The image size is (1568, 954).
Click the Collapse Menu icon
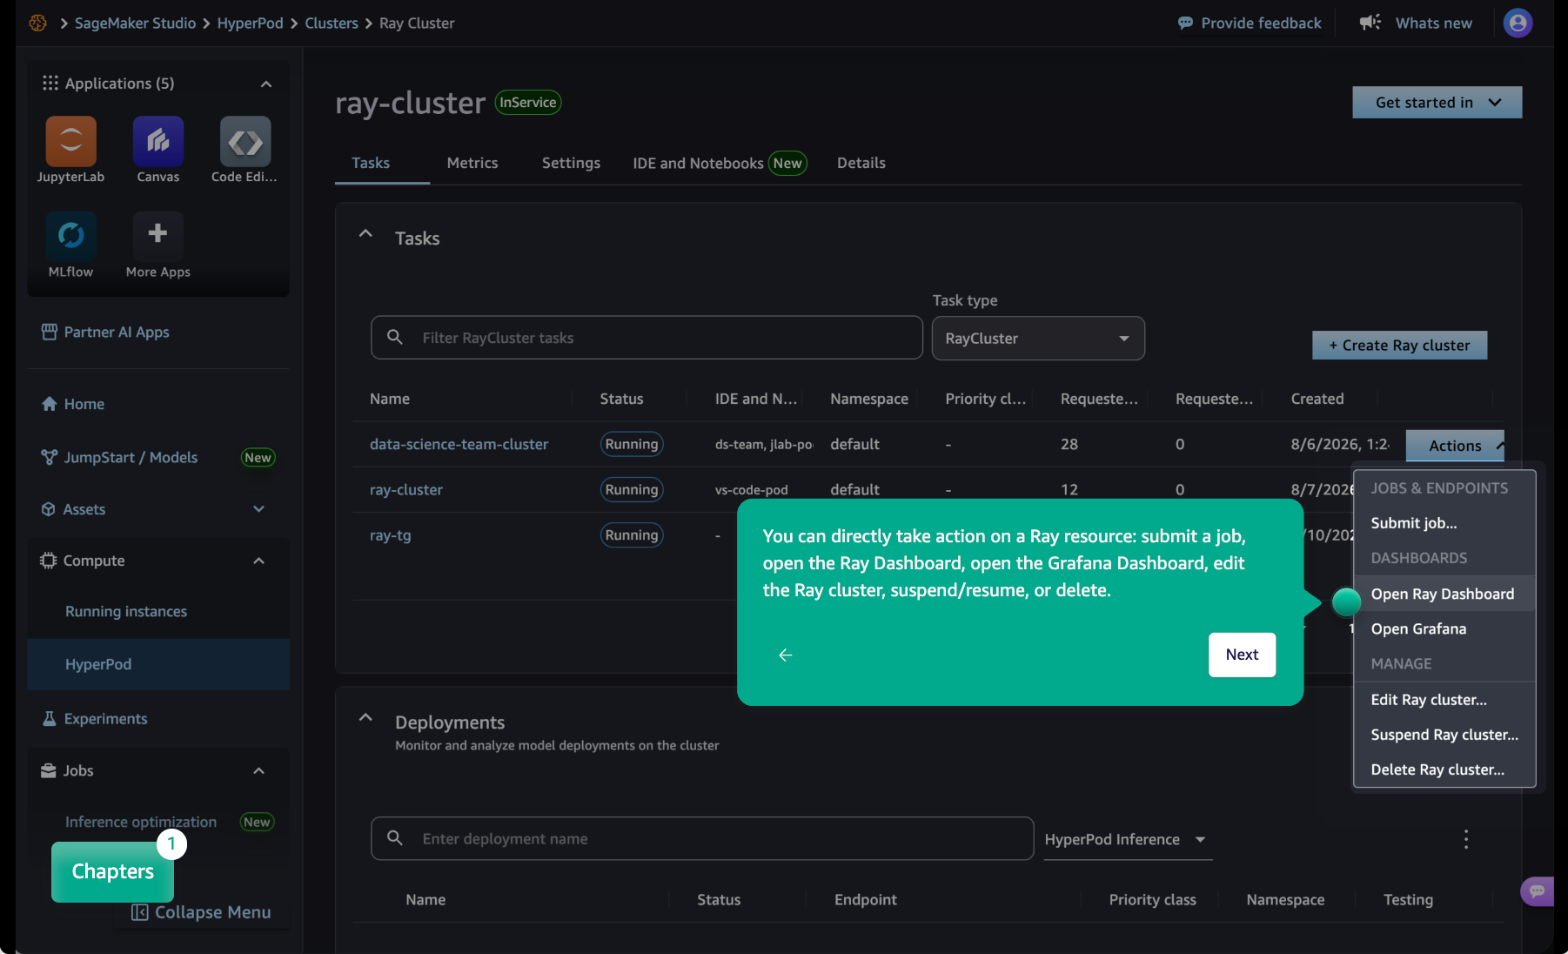tap(140, 912)
